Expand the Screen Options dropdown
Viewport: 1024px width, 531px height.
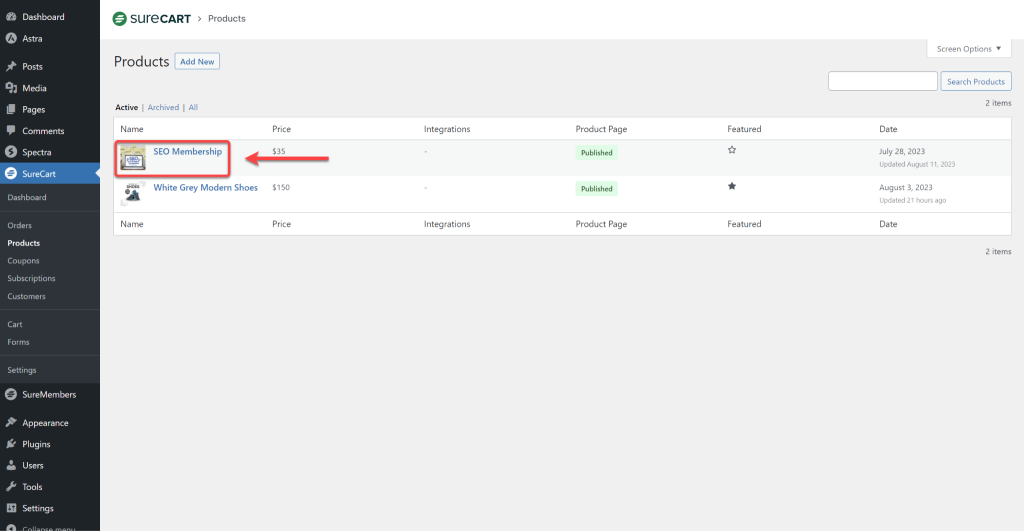point(969,49)
